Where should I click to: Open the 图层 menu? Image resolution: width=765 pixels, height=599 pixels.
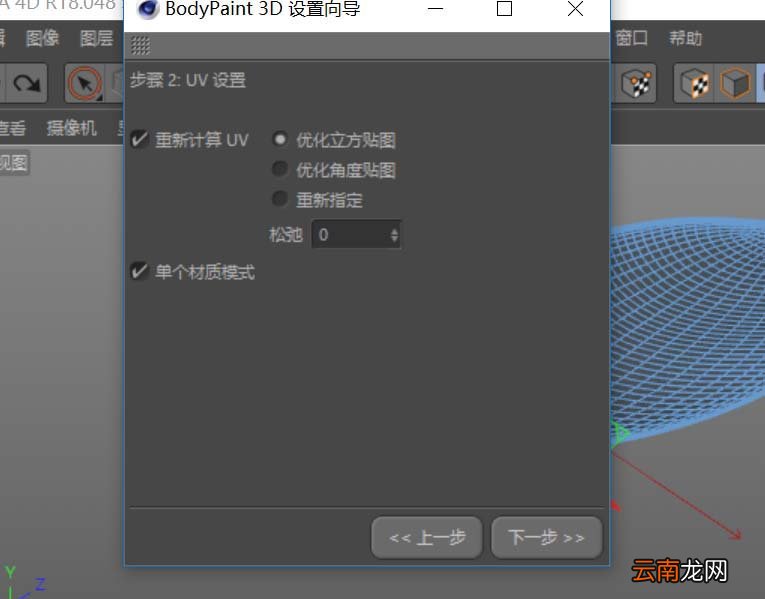[x=96, y=38]
